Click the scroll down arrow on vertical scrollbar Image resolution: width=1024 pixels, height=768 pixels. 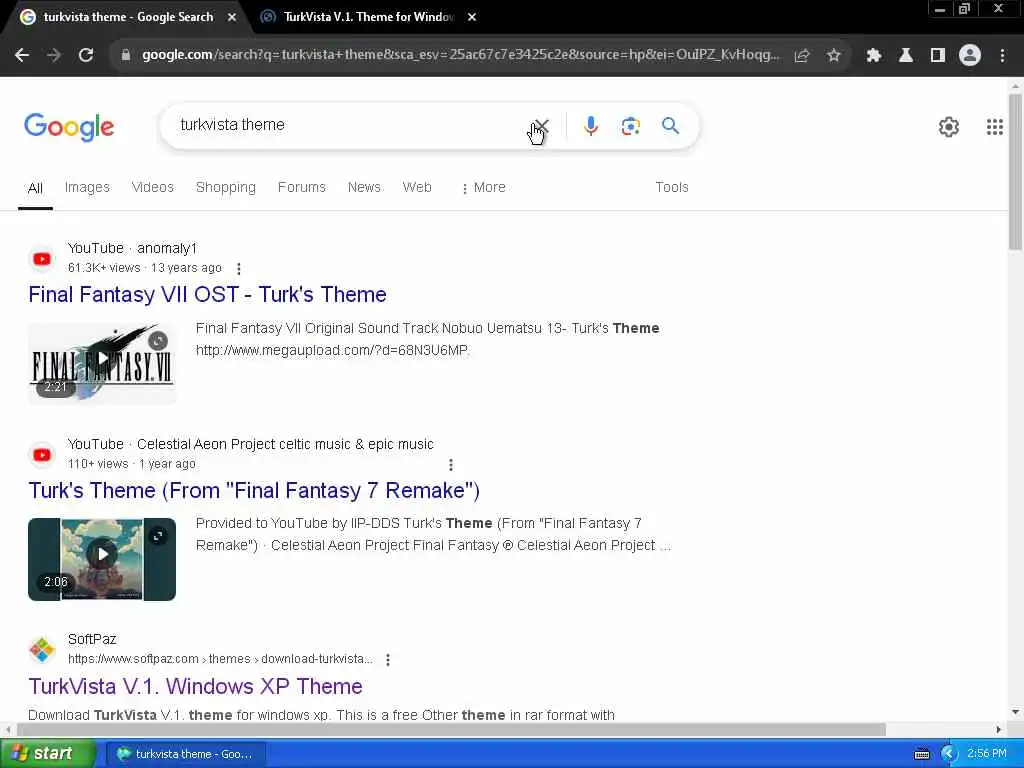1015,712
